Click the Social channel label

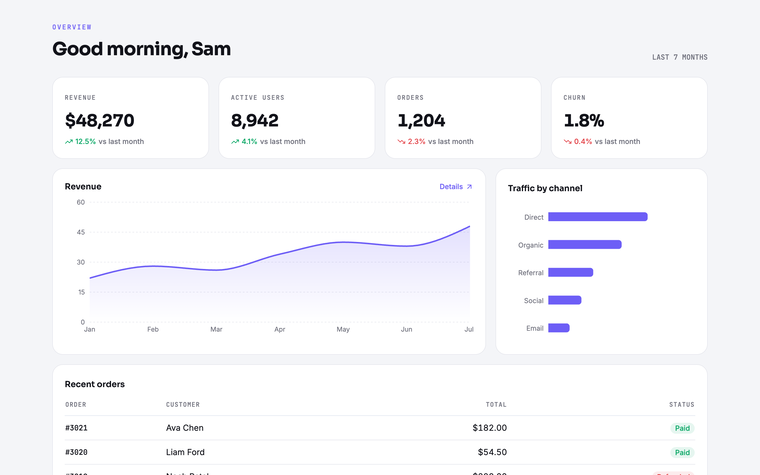point(534,301)
